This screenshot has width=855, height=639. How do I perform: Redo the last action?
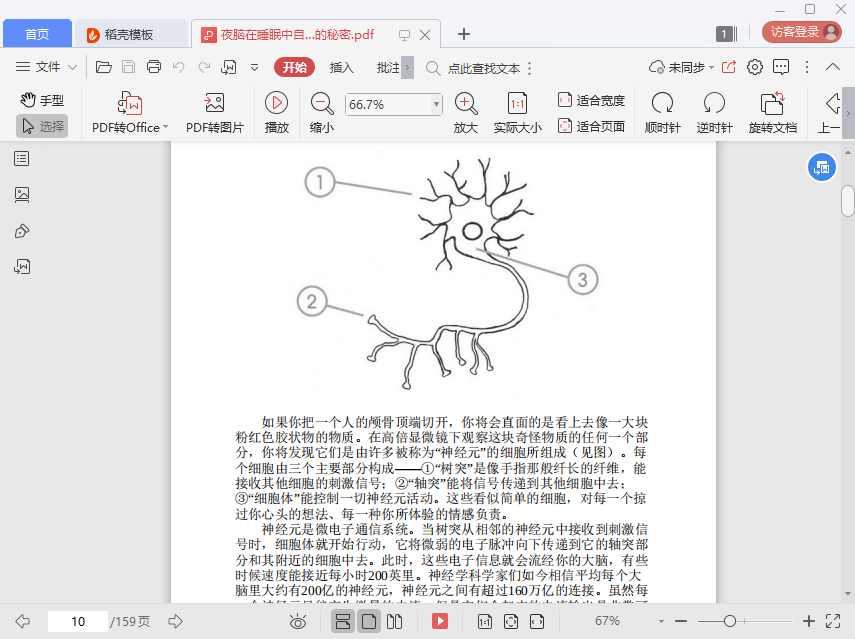(204, 67)
